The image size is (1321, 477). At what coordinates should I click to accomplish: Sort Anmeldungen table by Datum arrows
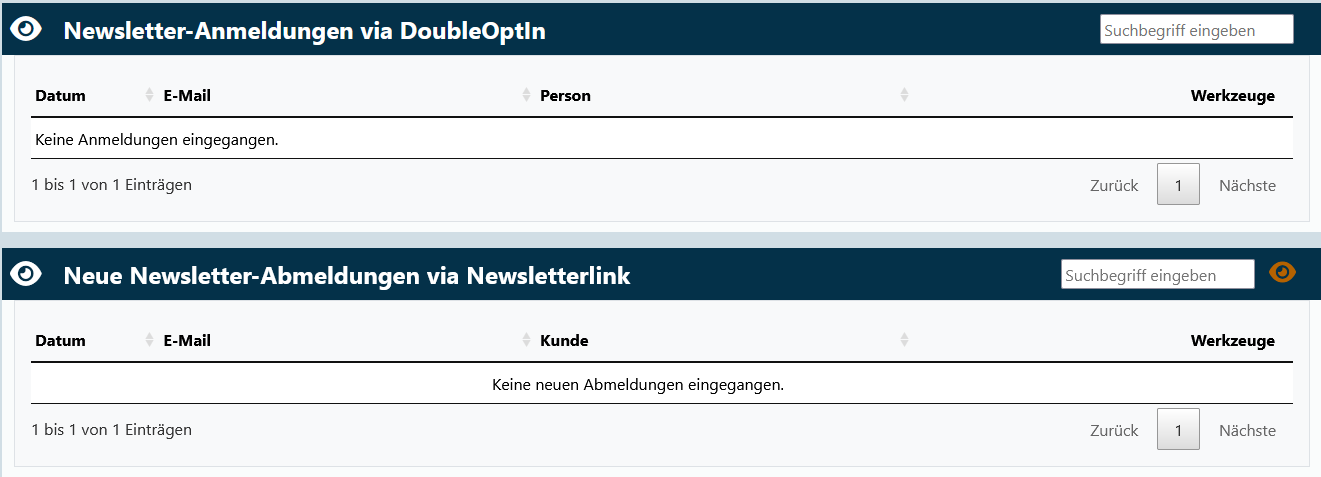[150, 96]
